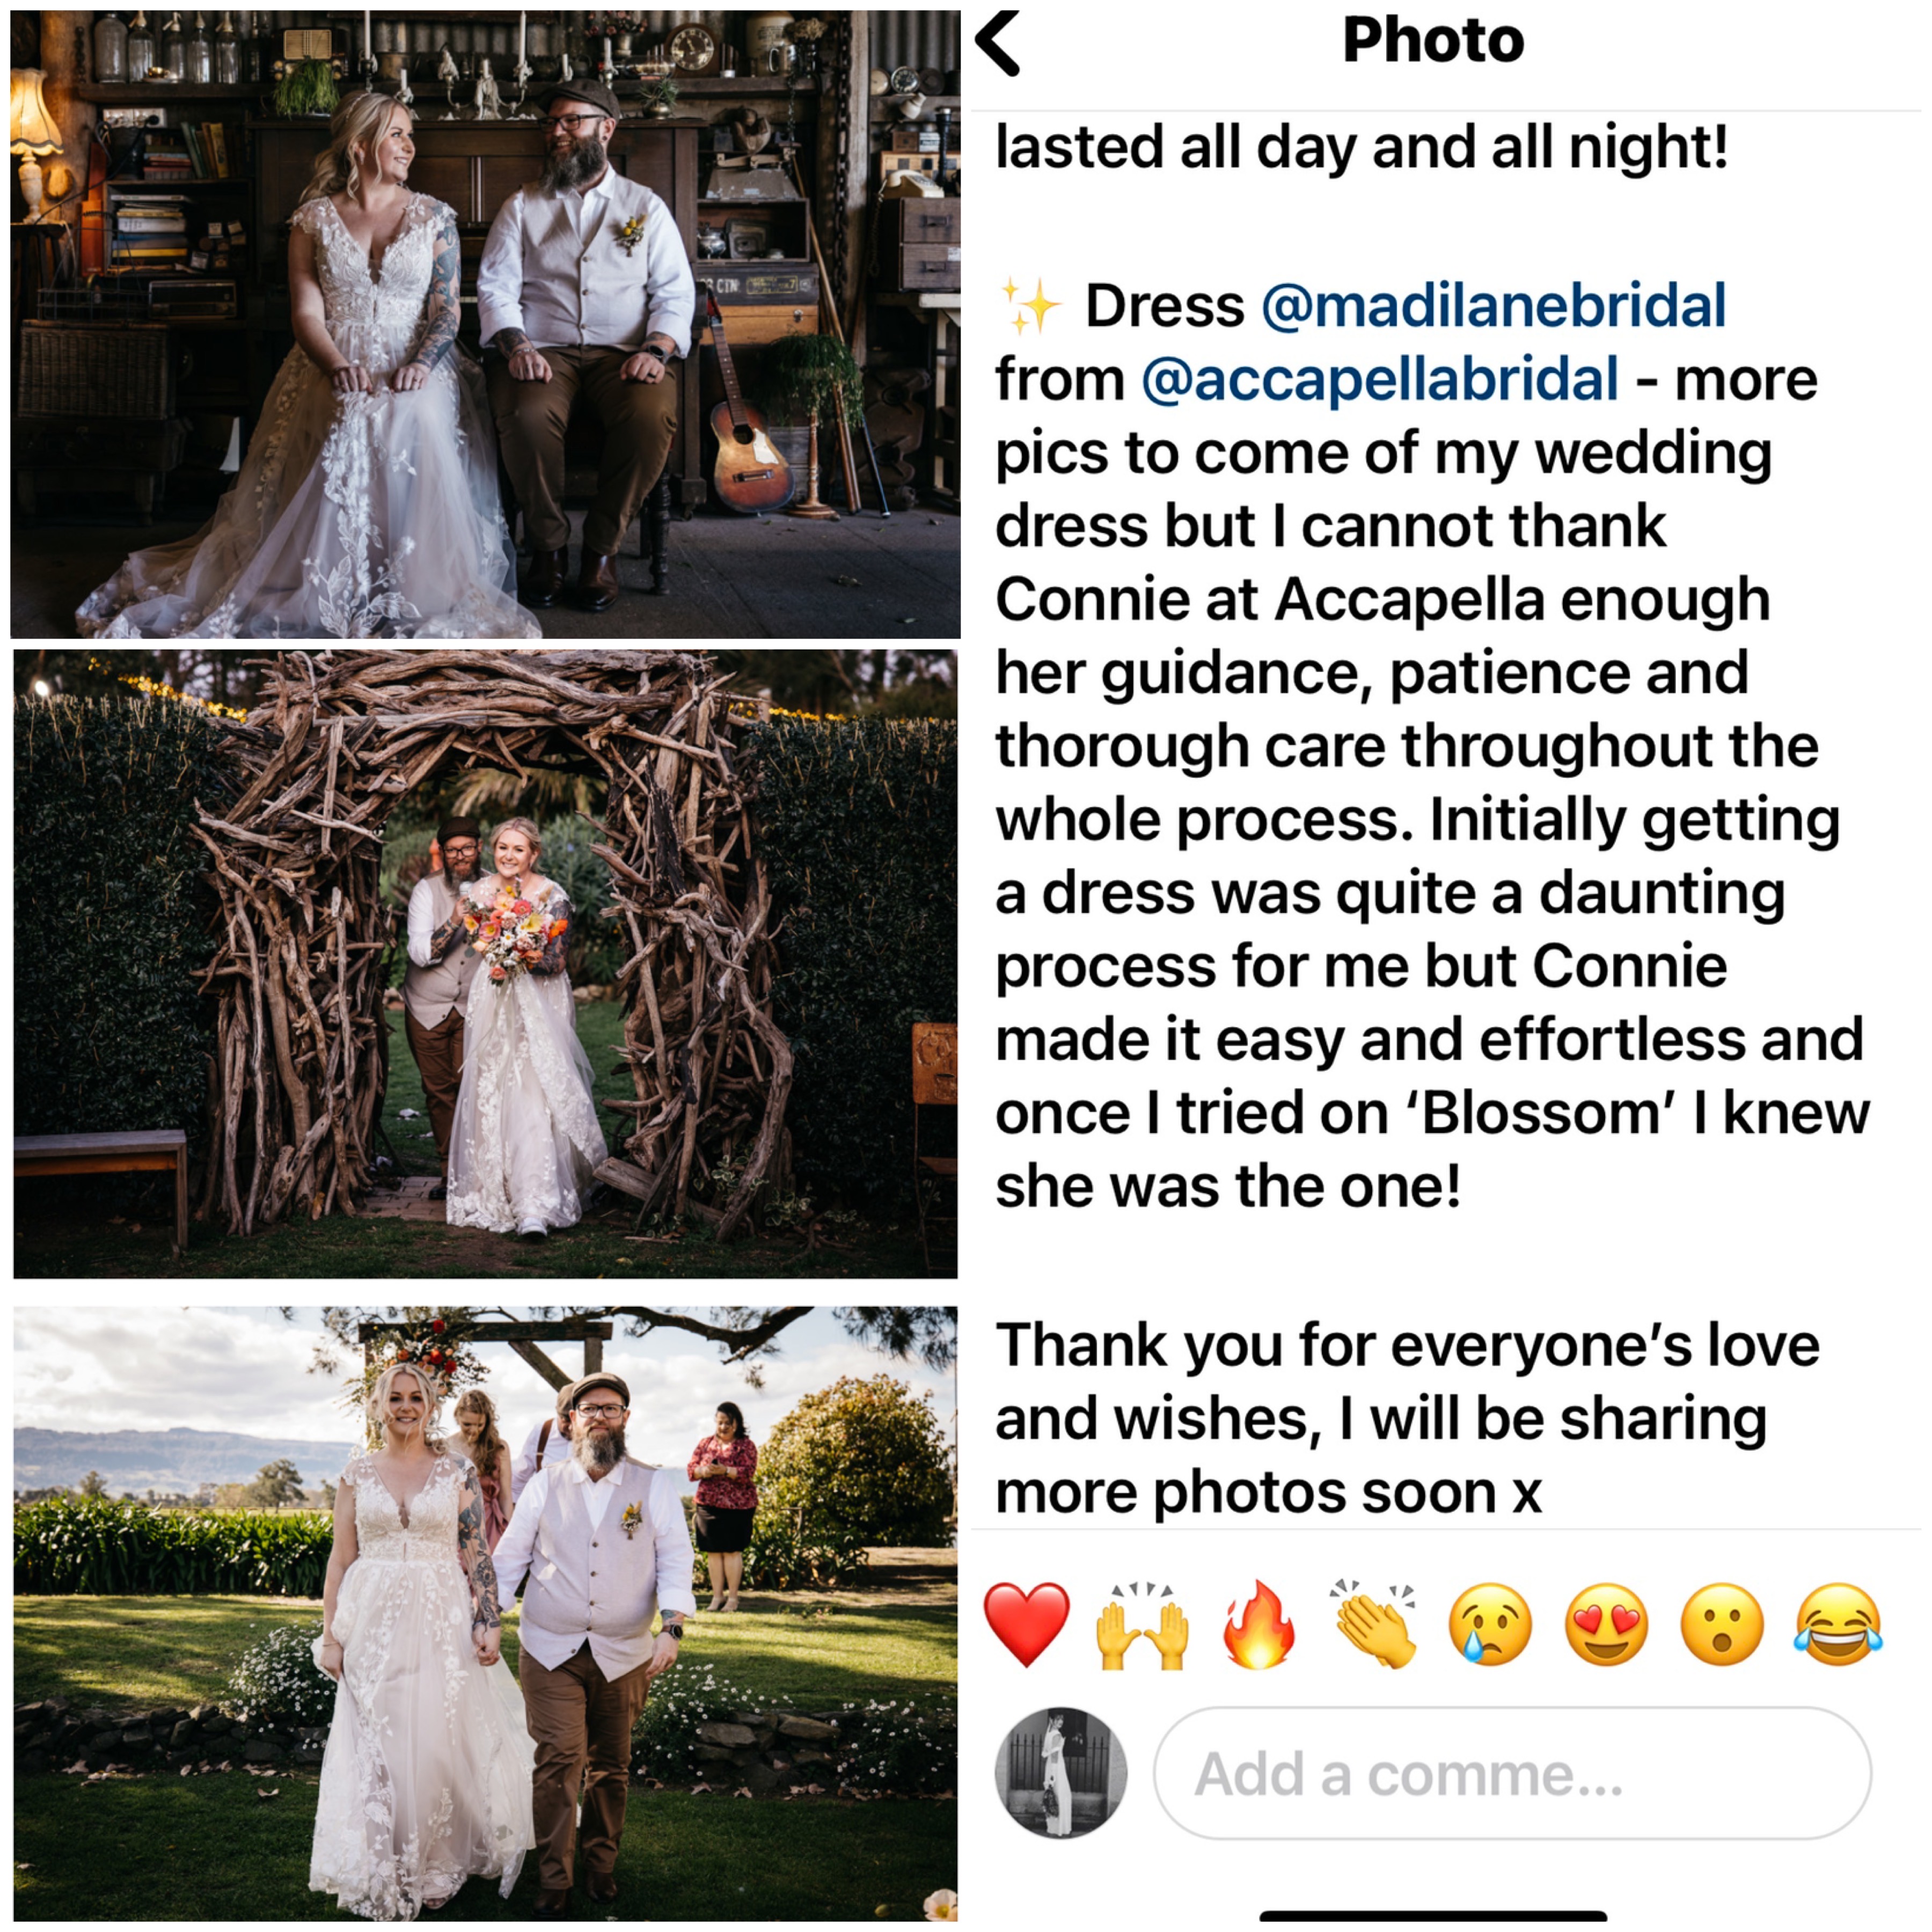
Task: Open the @madilanebridal profile link
Action: point(1494,305)
